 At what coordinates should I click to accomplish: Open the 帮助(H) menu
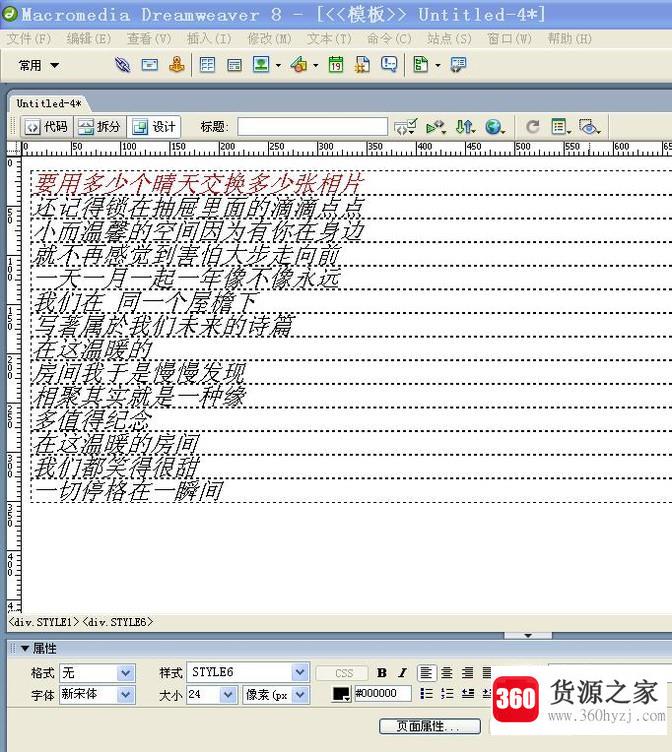570,39
